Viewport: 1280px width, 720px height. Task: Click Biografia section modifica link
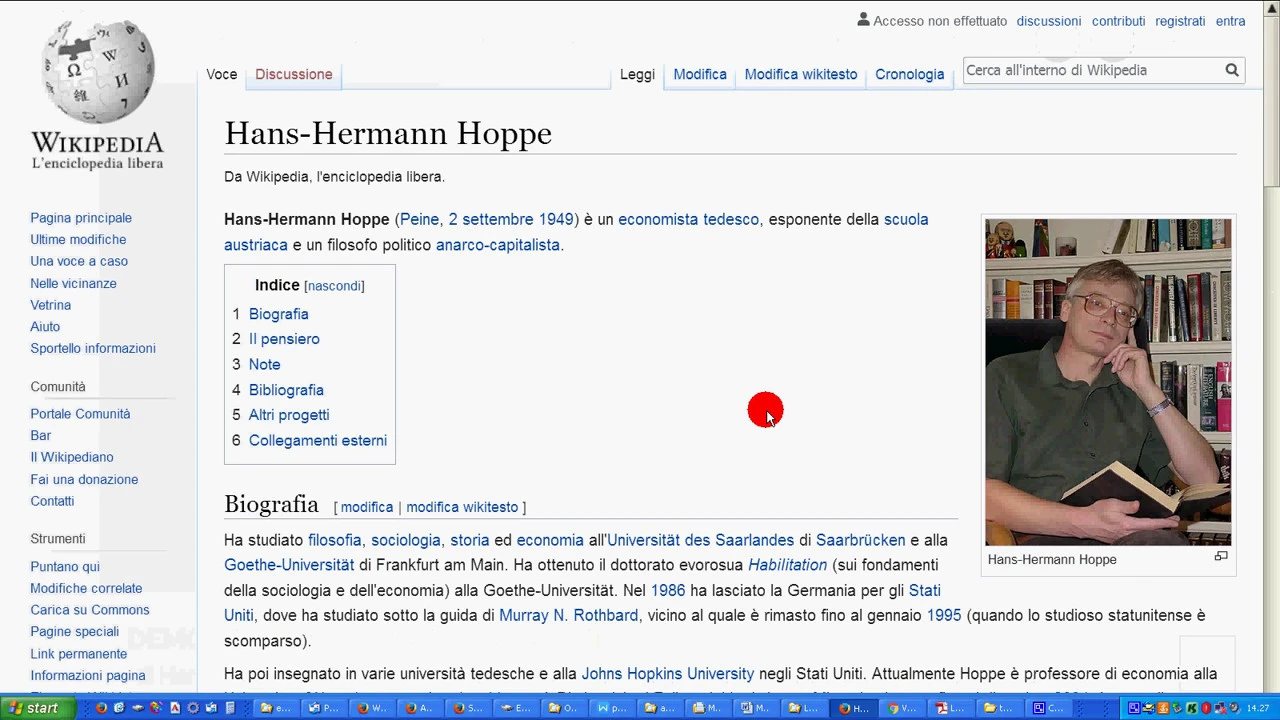tap(367, 507)
